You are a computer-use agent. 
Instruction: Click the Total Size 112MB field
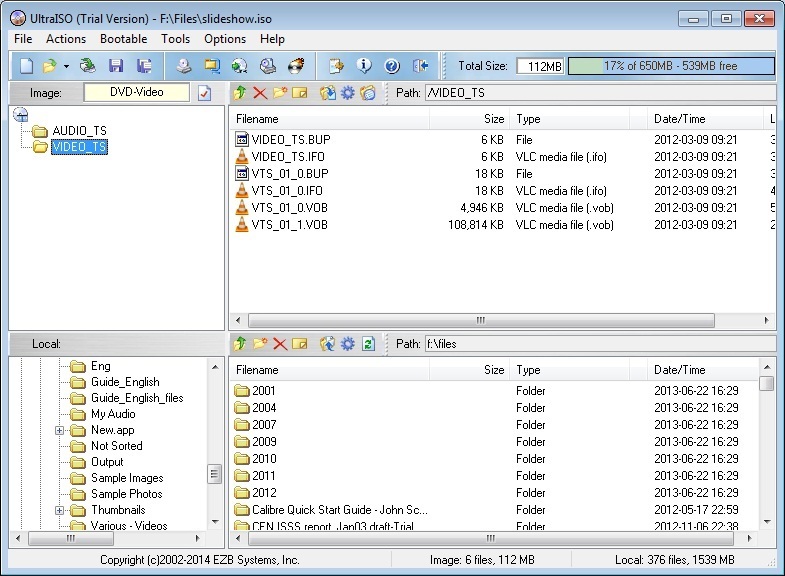pos(540,66)
